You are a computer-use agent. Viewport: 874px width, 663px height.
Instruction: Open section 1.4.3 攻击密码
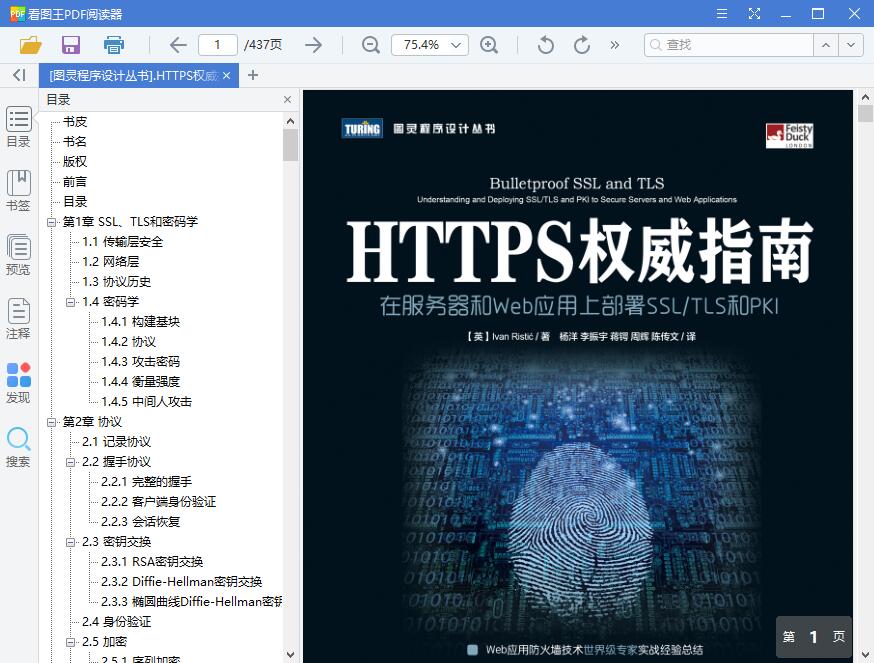140,362
